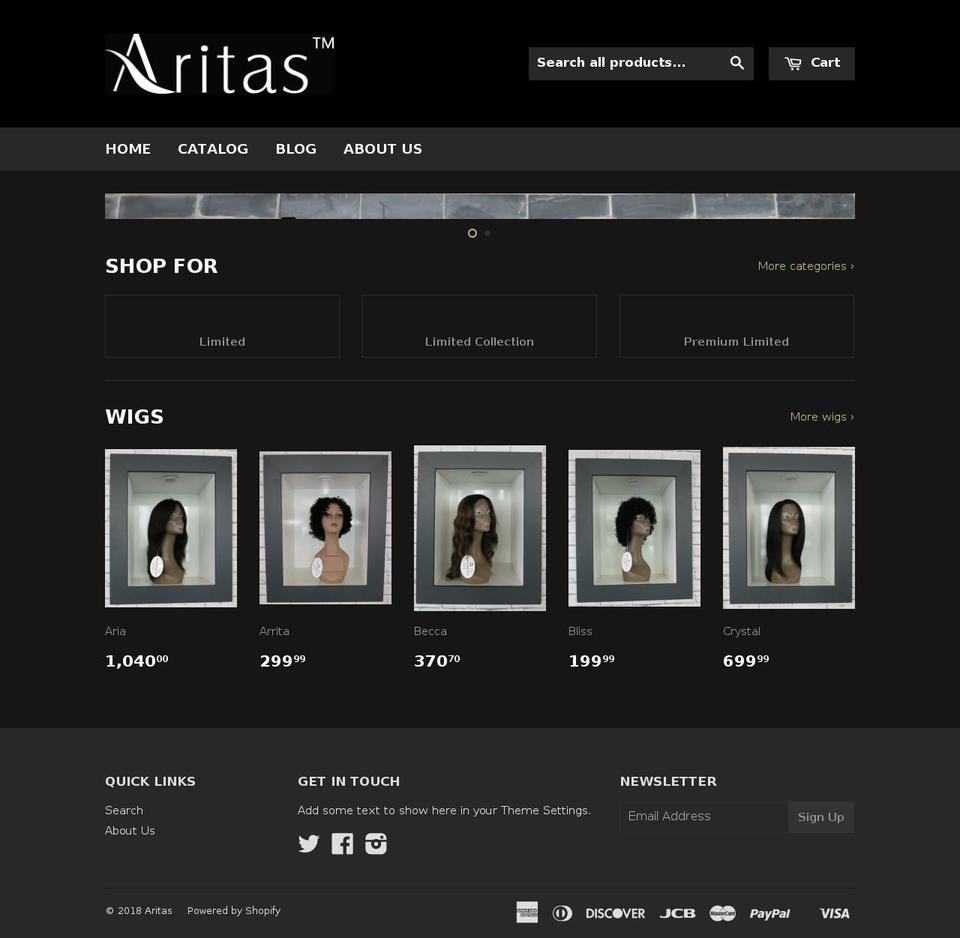The height and width of the screenshot is (938, 960).
Task: Open the Bliss wig thumbnail
Action: [x=634, y=528]
